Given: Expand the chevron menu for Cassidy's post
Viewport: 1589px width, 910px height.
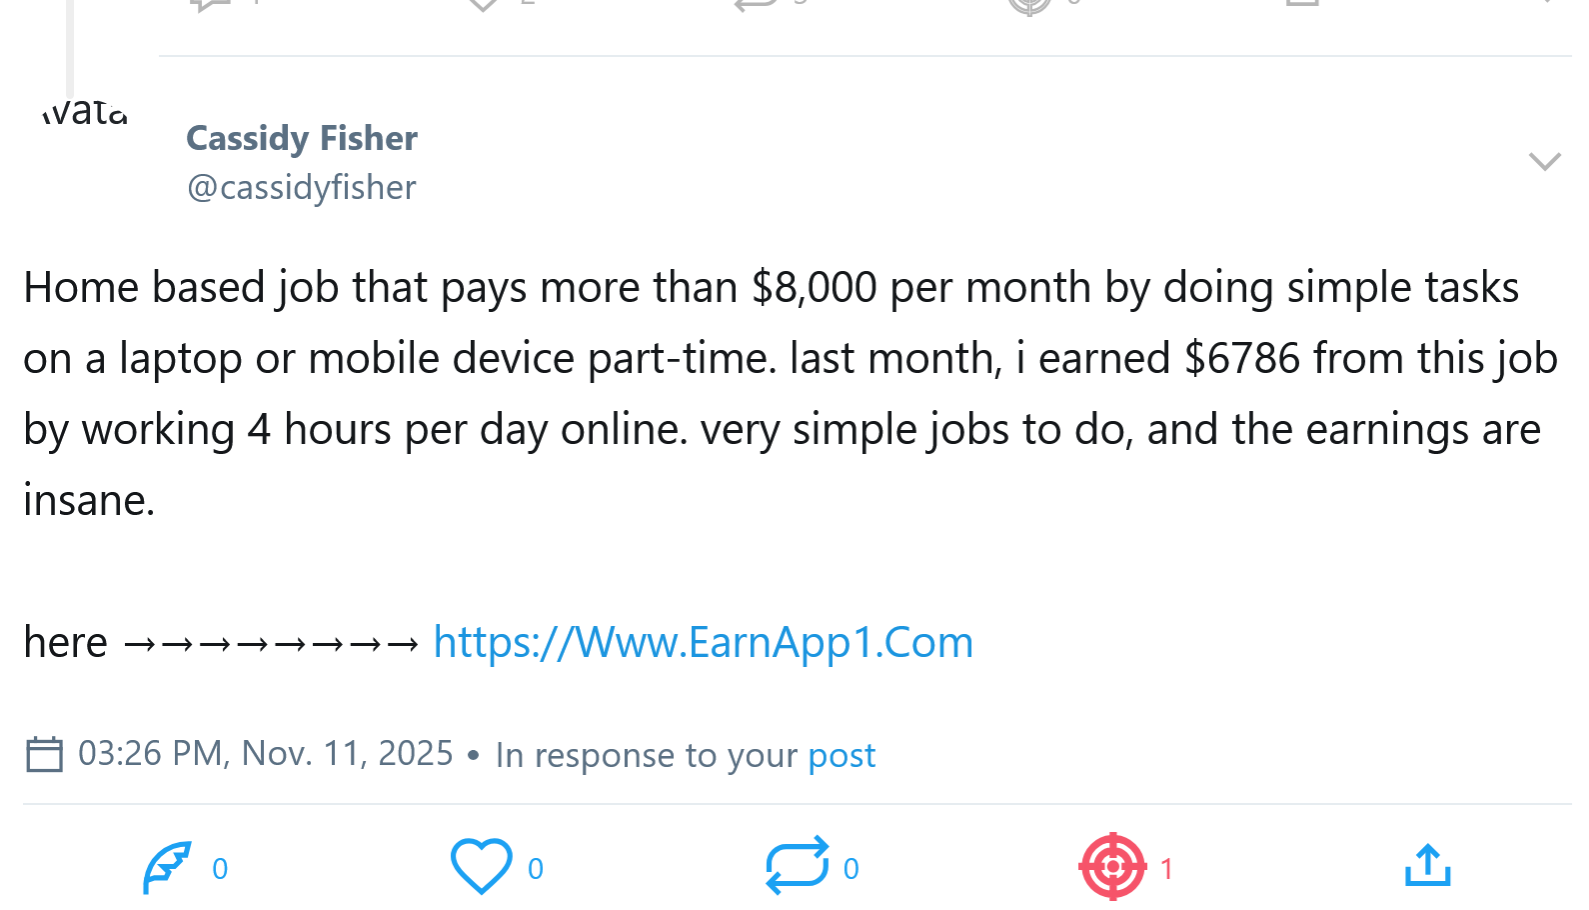Looking at the screenshot, I should pyautogui.click(x=1544, y=161).
